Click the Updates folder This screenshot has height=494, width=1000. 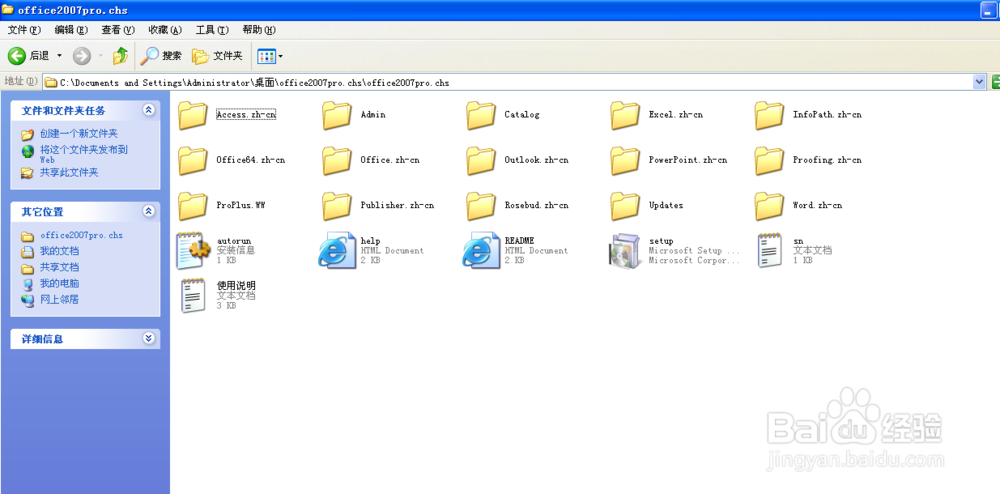tap(647, 205)
